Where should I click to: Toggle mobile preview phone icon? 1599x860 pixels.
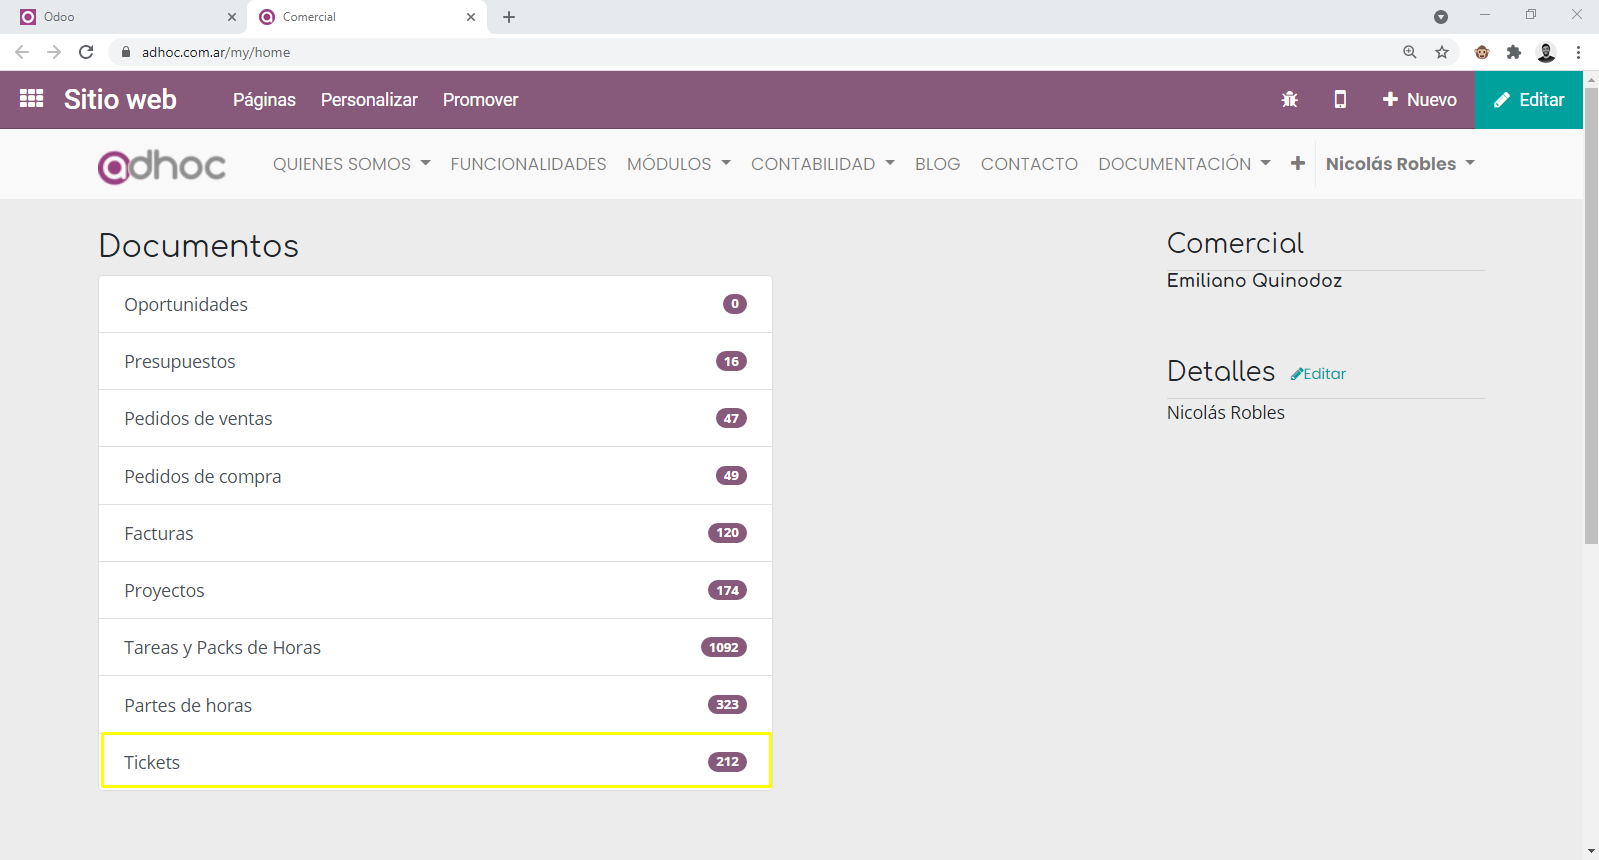click(1340, 100)
